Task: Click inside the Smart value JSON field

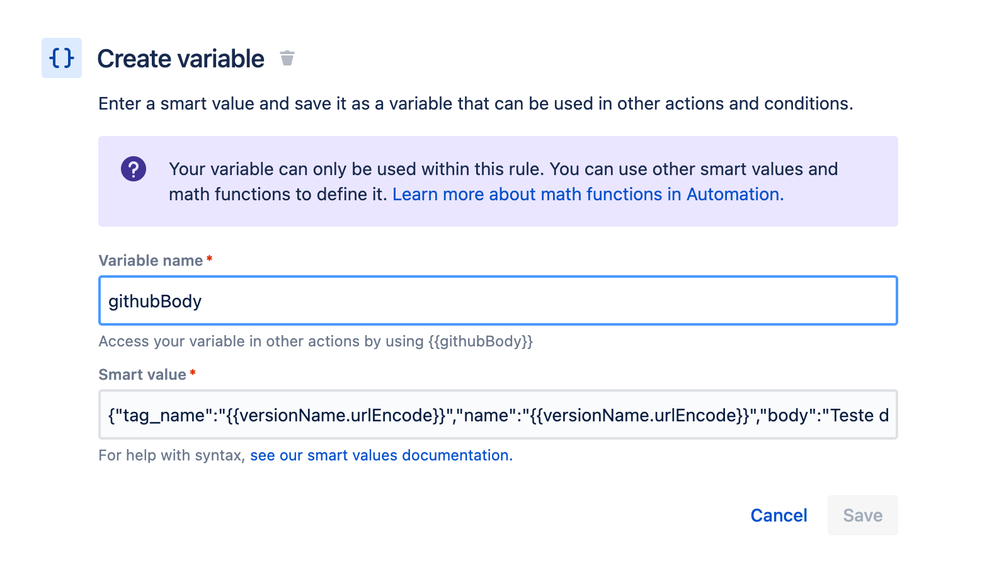Action: coord(498,415)
